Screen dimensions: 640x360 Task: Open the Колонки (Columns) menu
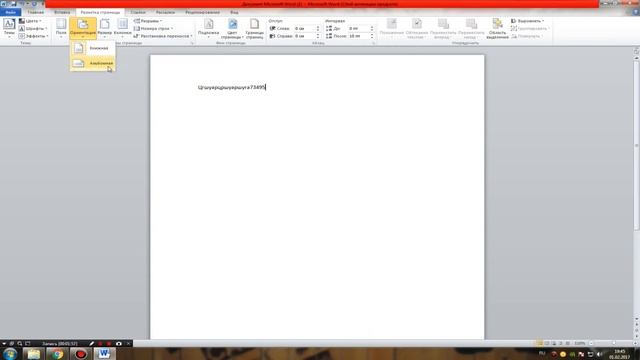122,28
